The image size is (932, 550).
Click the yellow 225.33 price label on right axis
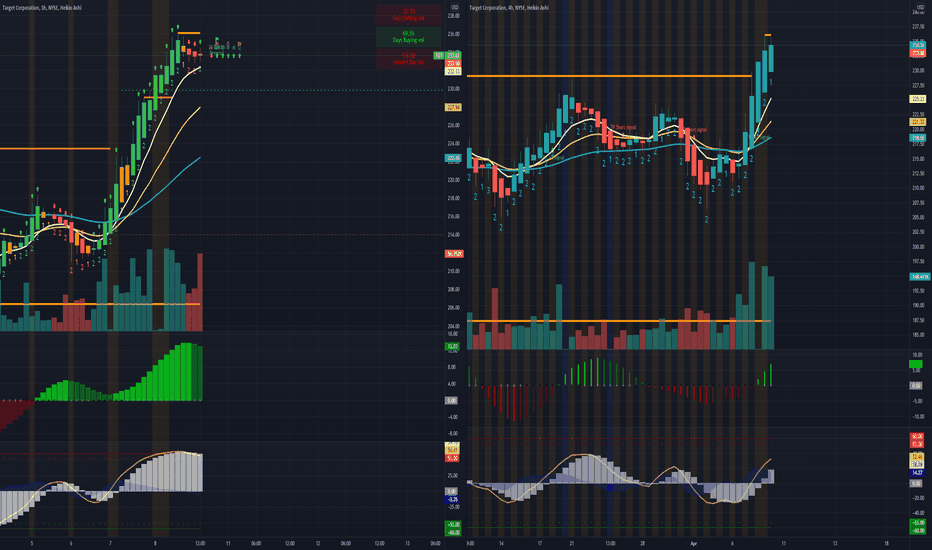point(918,99)
